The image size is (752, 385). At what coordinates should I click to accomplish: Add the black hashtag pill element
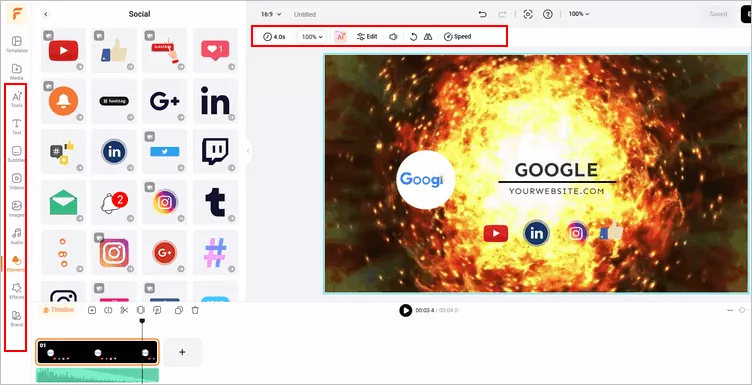click(114, 101)
